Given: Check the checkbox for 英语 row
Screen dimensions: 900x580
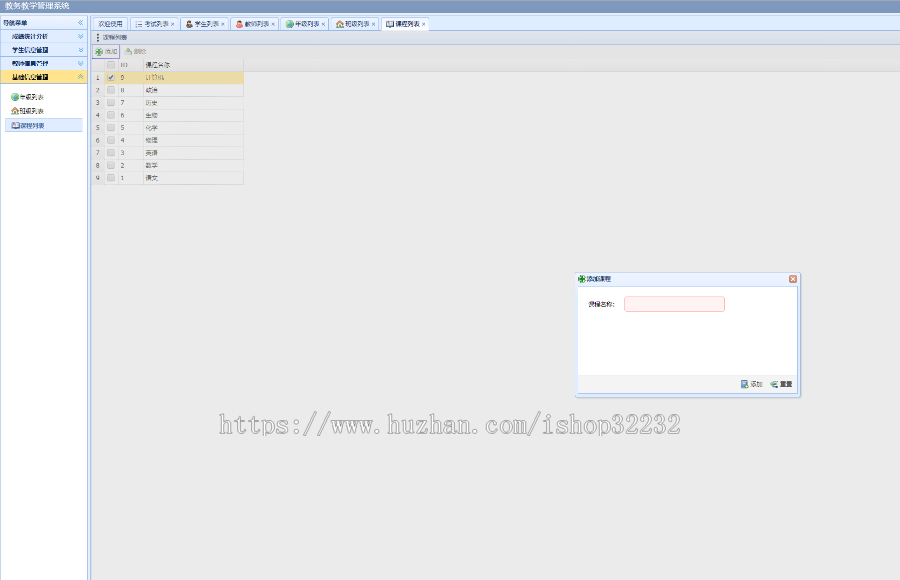Looking at the screenshot, I should [x=111, y=153].
